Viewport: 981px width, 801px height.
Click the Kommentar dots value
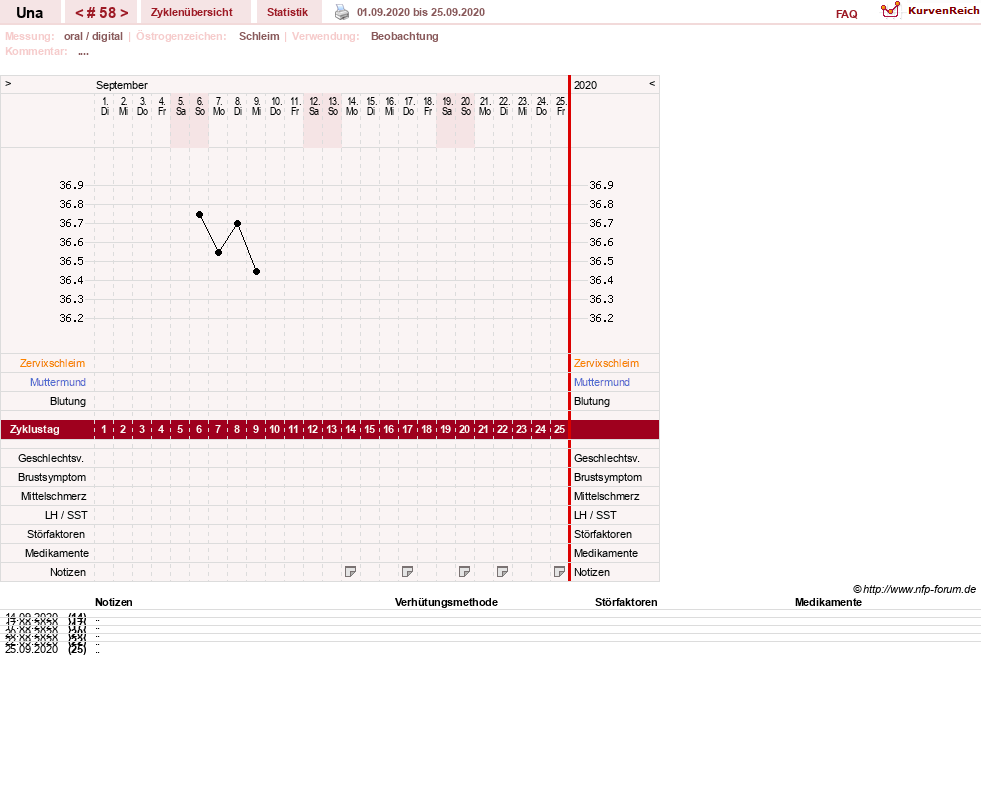(83, 52)
